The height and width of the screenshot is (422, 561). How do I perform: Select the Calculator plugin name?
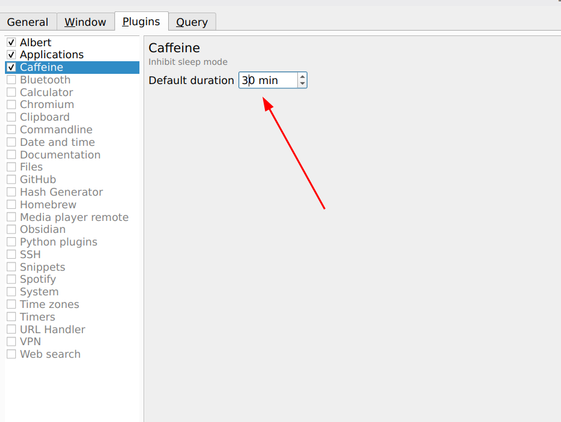tap(47, 92)
